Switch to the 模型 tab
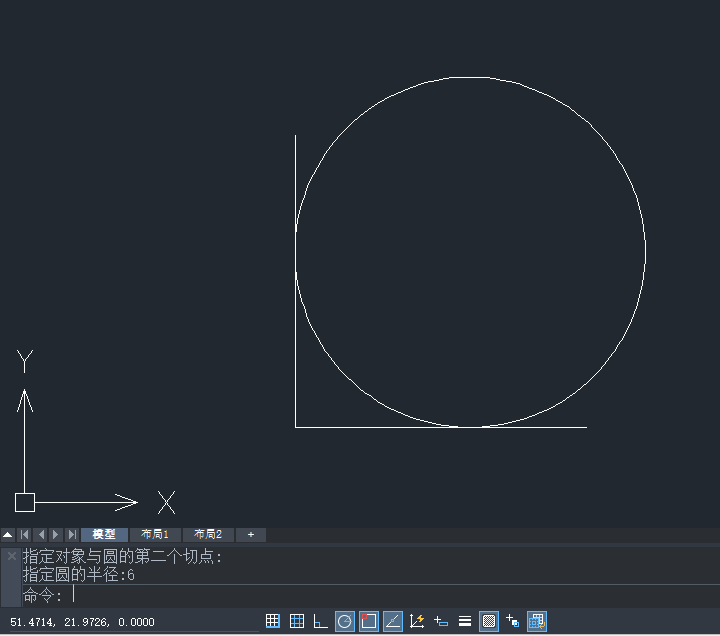720x636 pixels. [104, 535]
